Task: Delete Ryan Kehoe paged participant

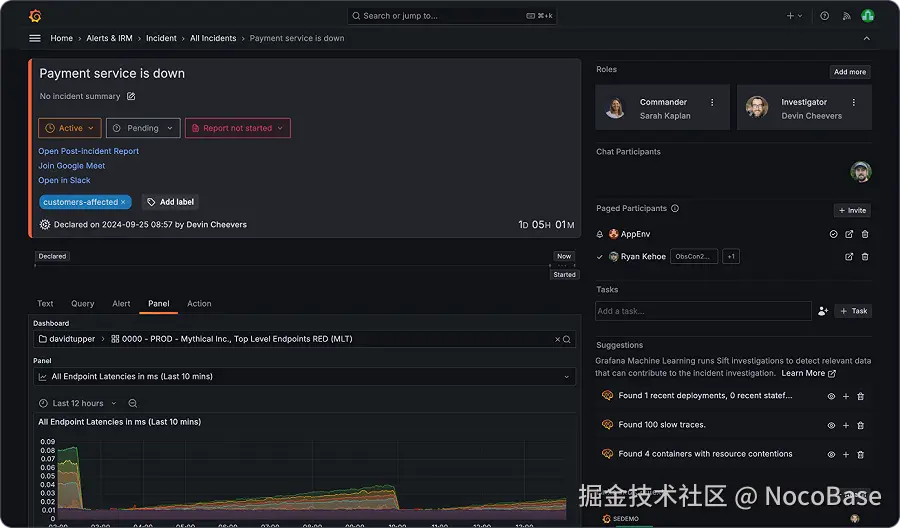Action: pos(865,257)
